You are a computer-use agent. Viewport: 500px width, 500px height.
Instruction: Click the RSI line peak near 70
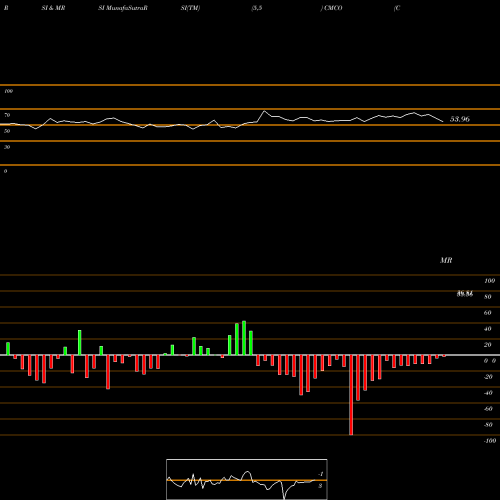click(x=265, y=111)
